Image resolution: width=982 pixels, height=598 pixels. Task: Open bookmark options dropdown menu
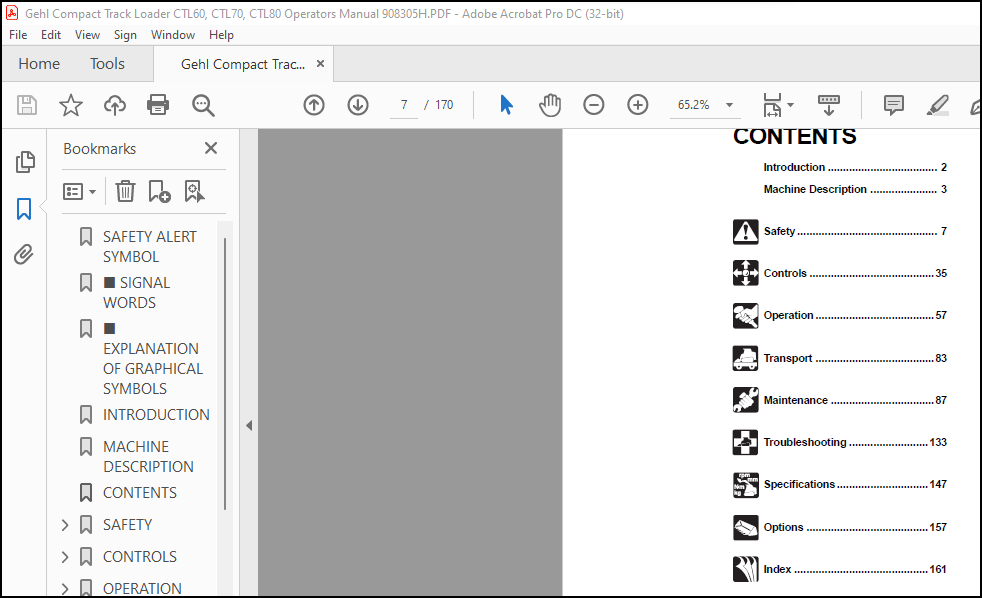[80, 192]
